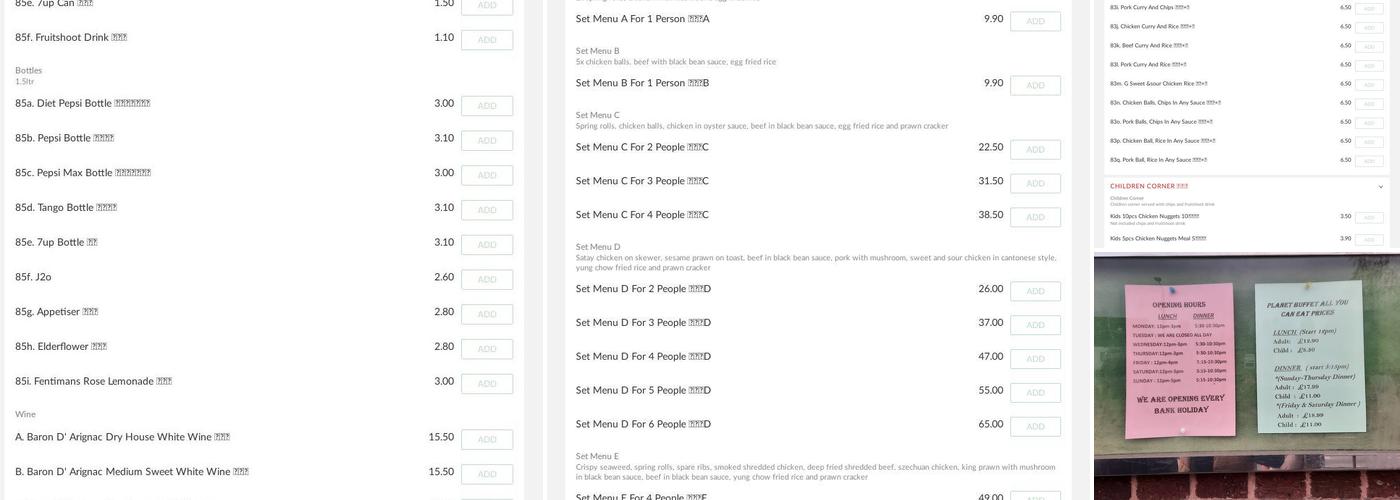The height and width of the screenshot is (500, 1400).
Task: Add Kids 10pcs Chicken Nuggets meal
Action: 1369,217
